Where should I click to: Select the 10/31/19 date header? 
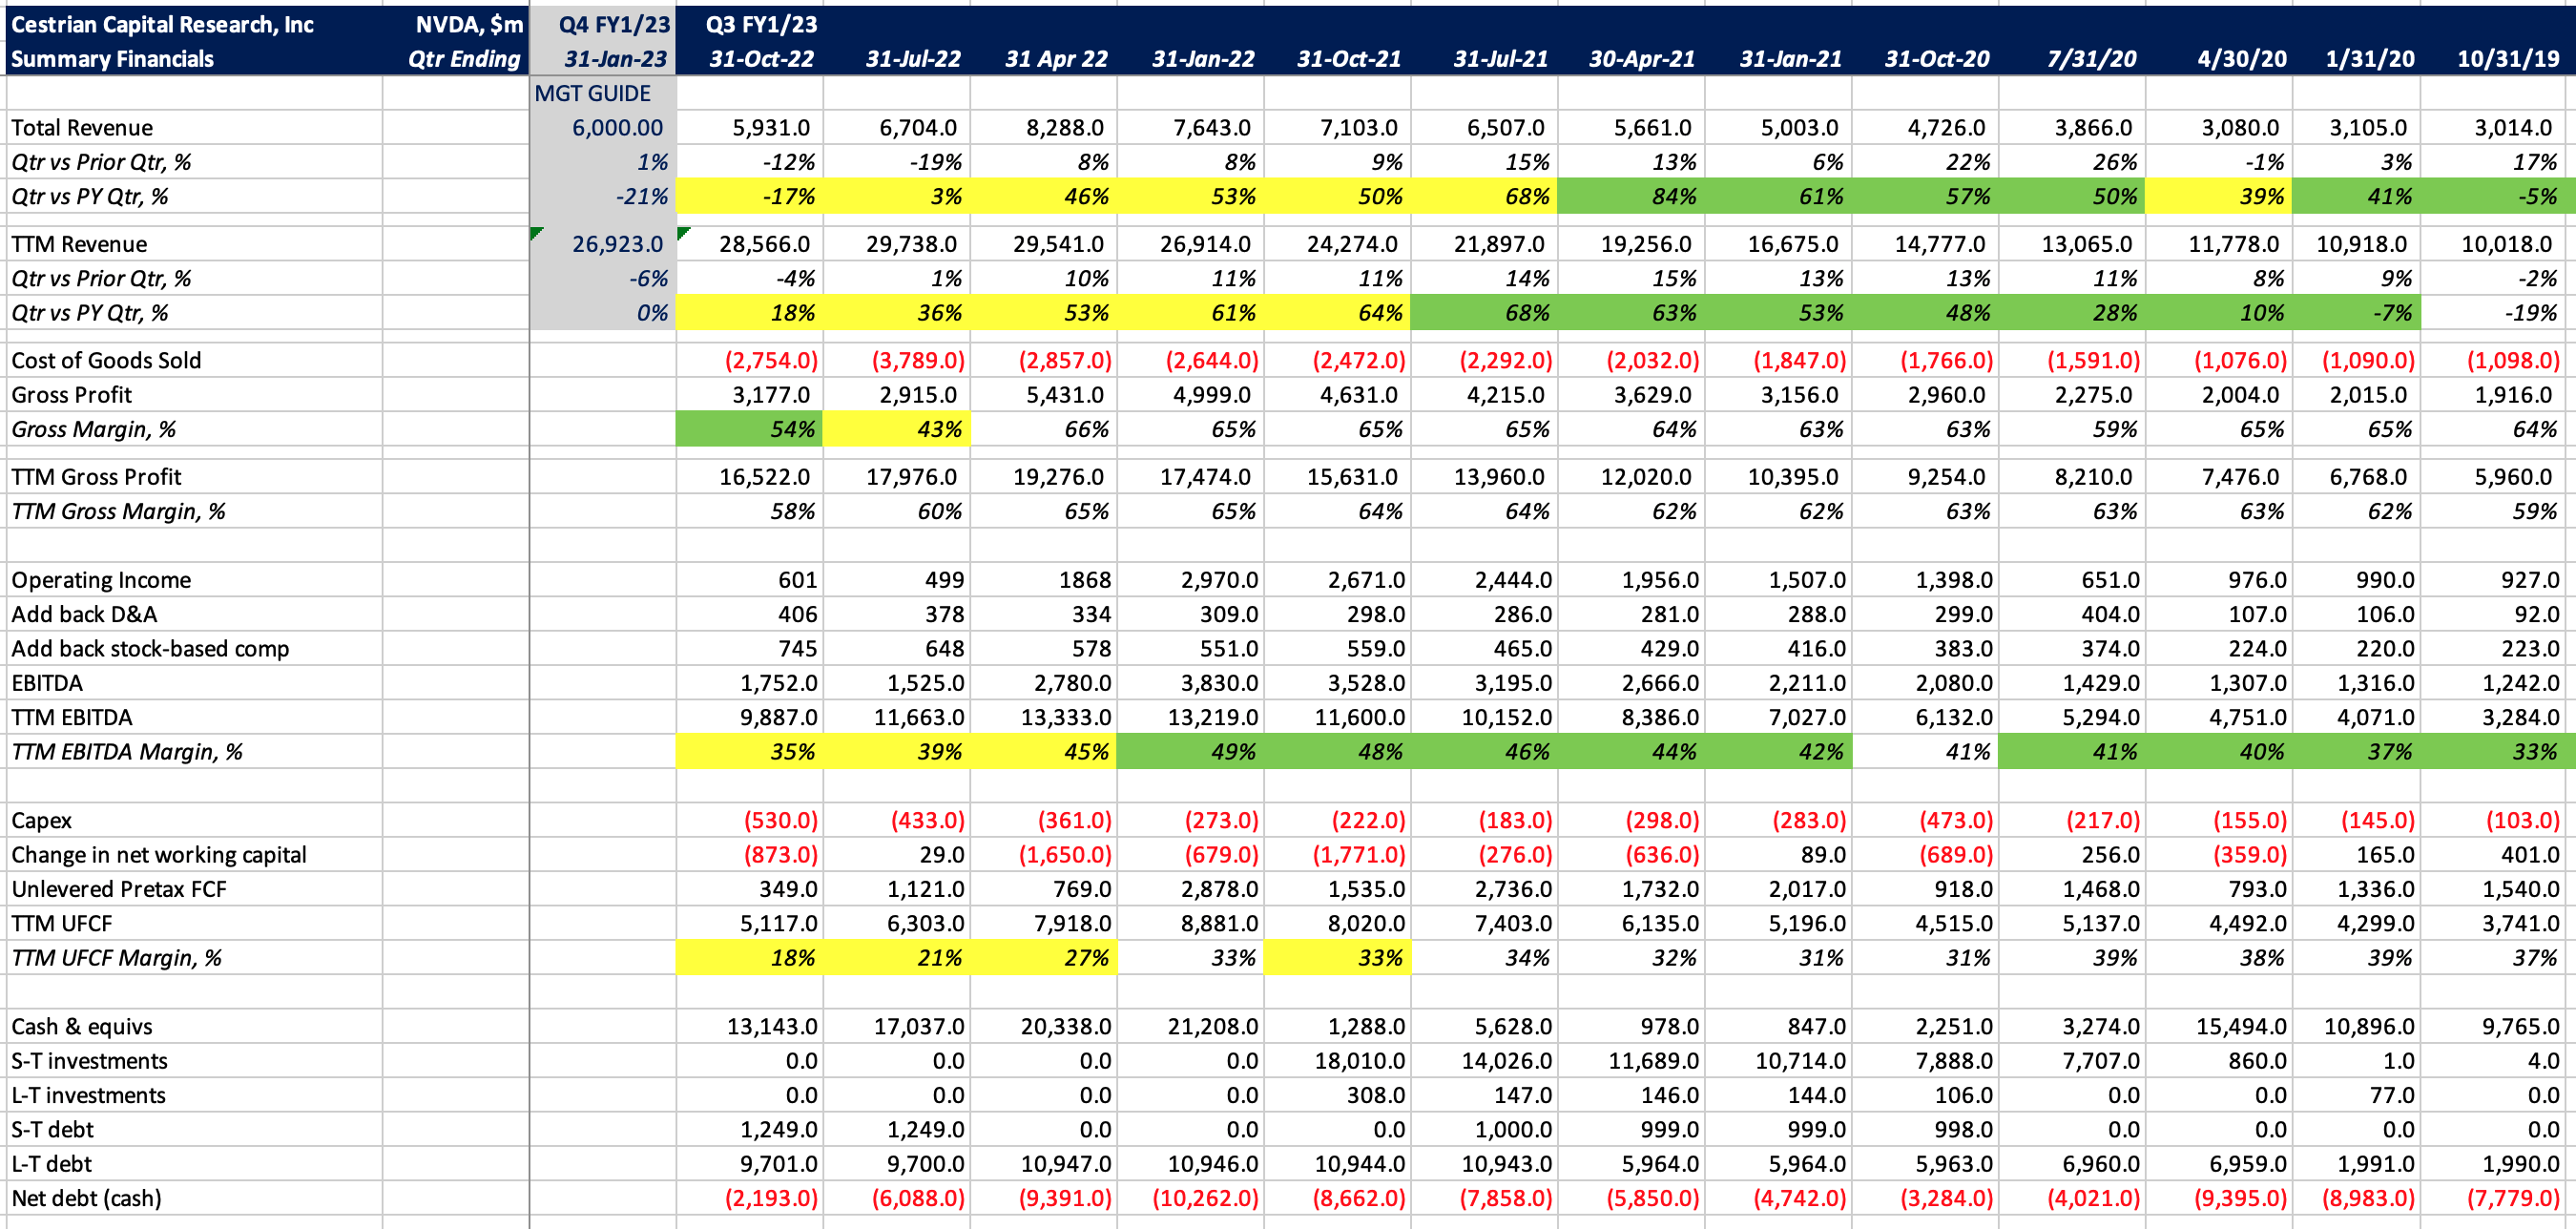pyautogui.click(x=2508, y=59)
